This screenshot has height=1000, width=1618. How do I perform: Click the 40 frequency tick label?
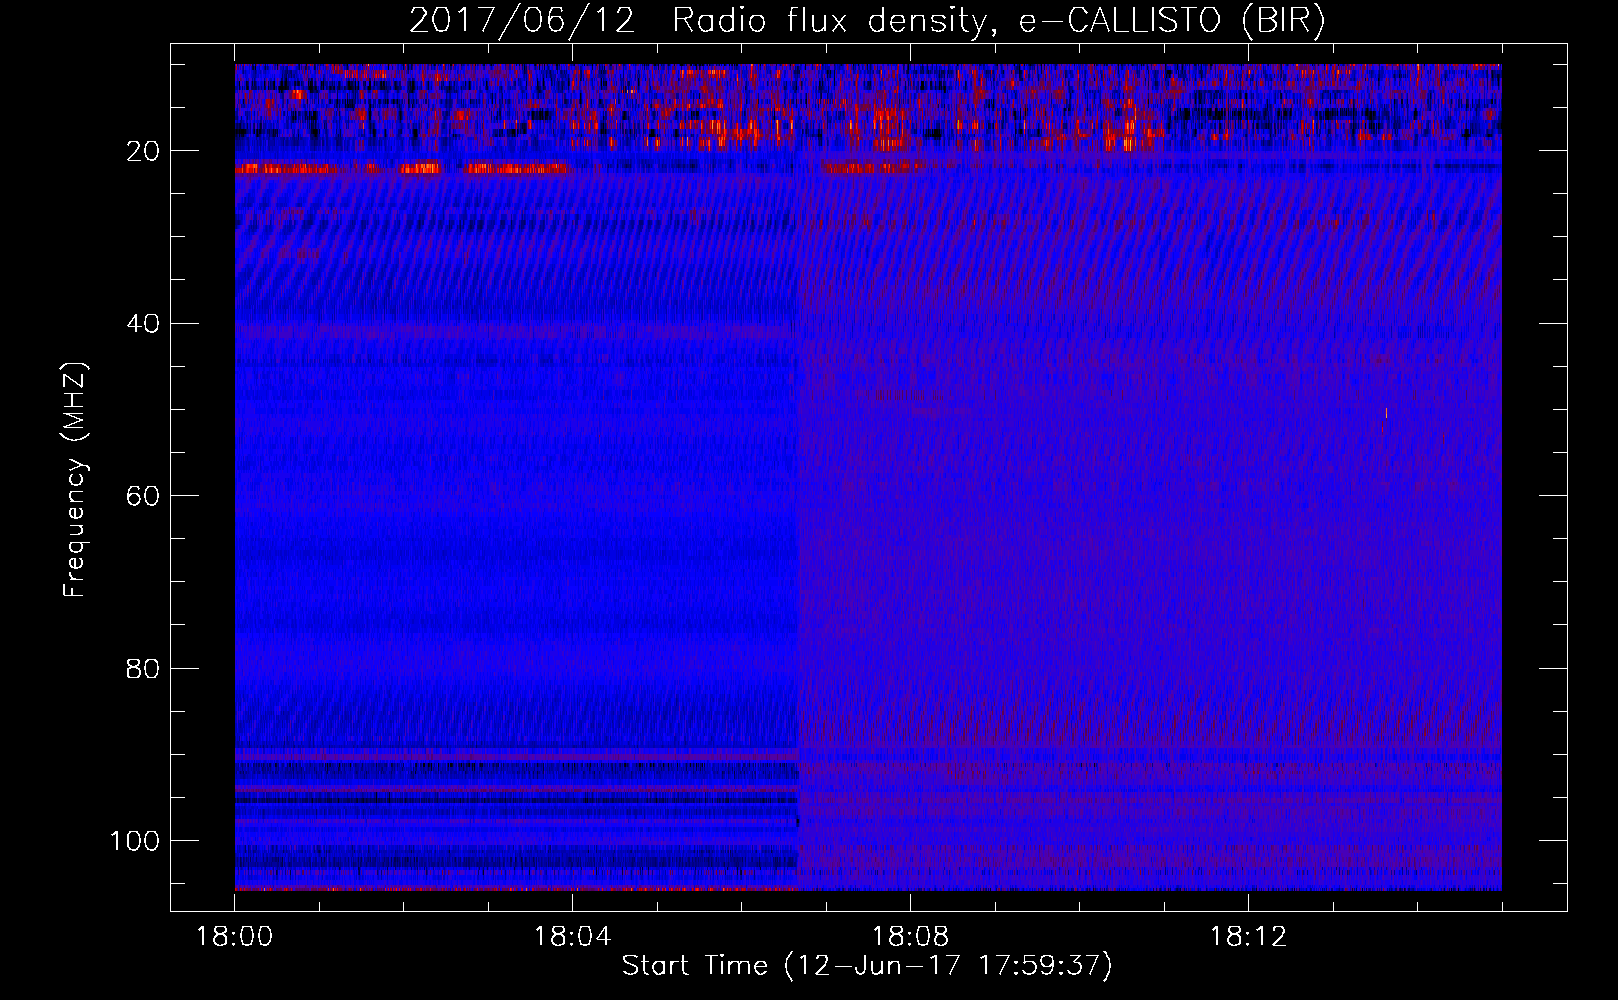coord(144,324)
